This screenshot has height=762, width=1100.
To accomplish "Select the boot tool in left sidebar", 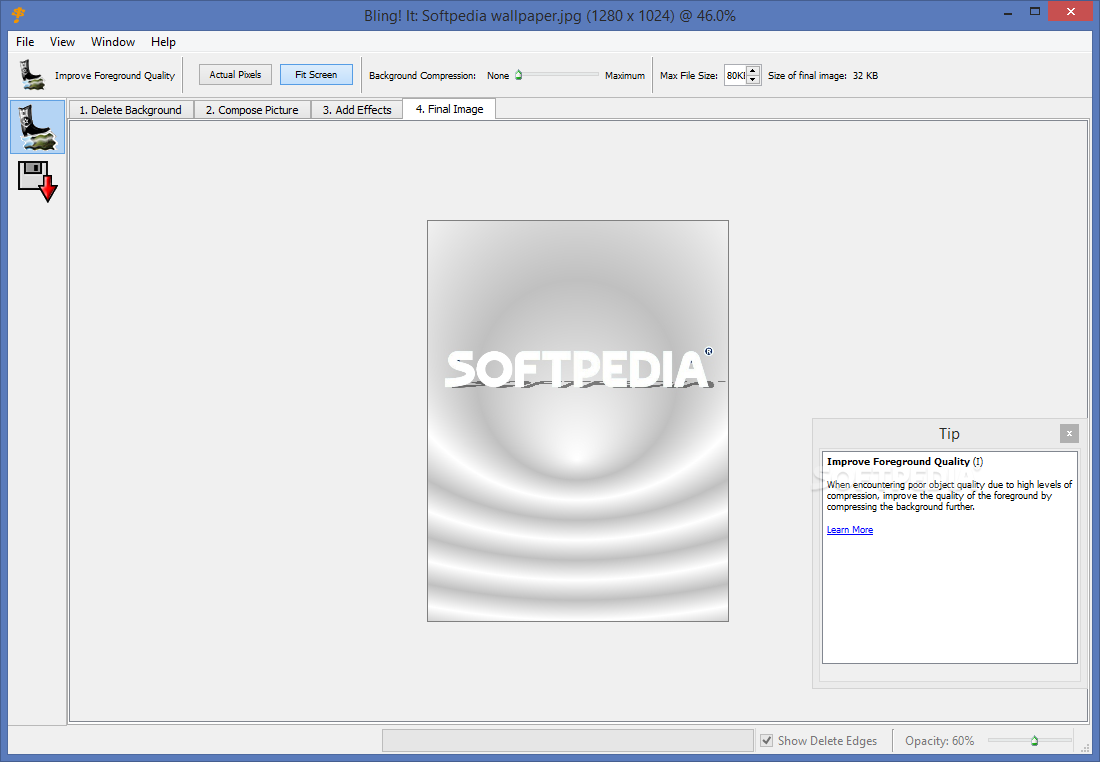I will point(37,127).
